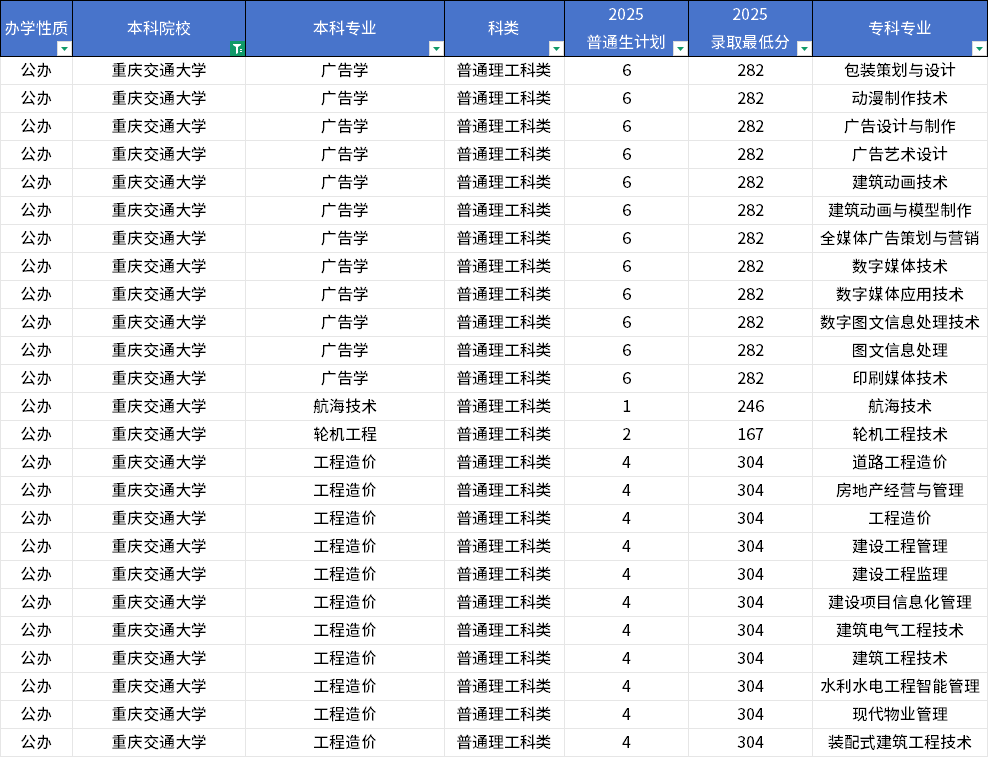Select the 本科专业 header cell

click(344, 28)
